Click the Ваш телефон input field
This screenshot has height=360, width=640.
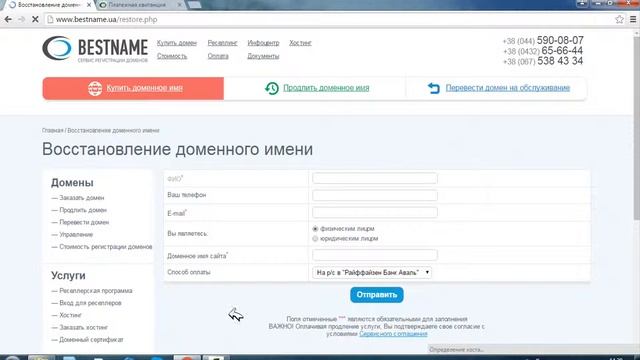pyautogui.click(x=375, y=196)
